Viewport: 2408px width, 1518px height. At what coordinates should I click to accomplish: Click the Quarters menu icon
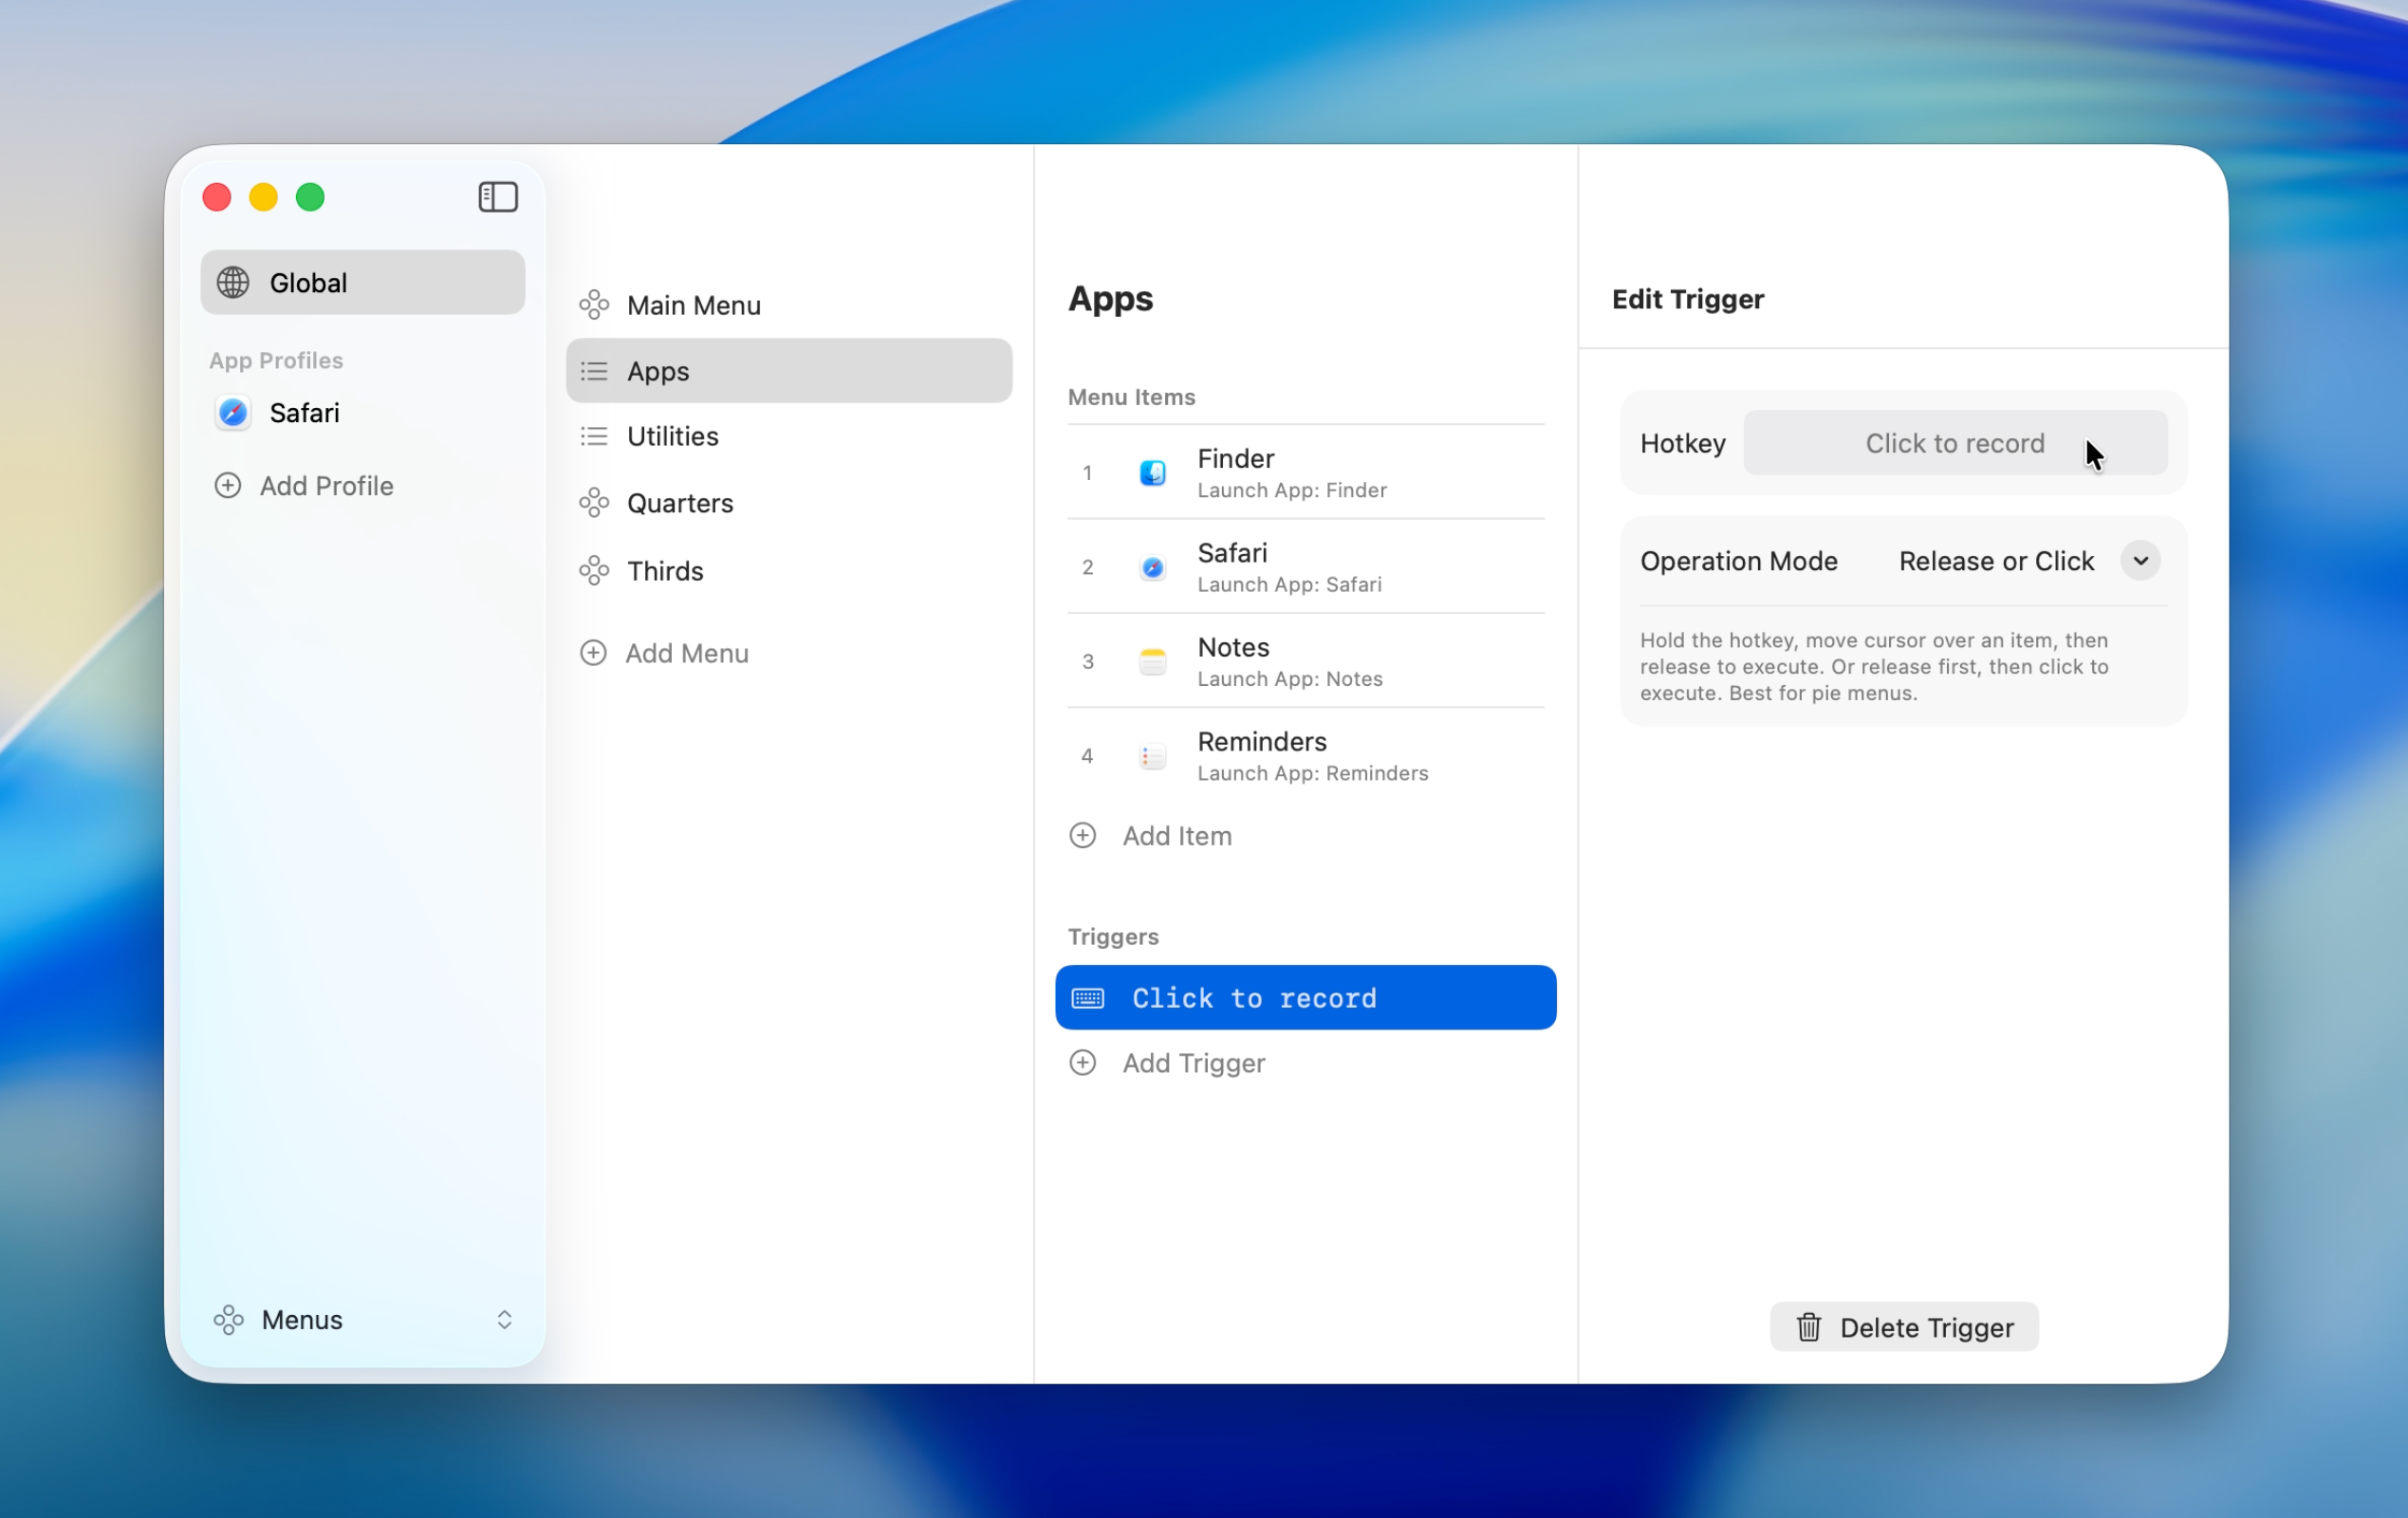tap(594, 503)
